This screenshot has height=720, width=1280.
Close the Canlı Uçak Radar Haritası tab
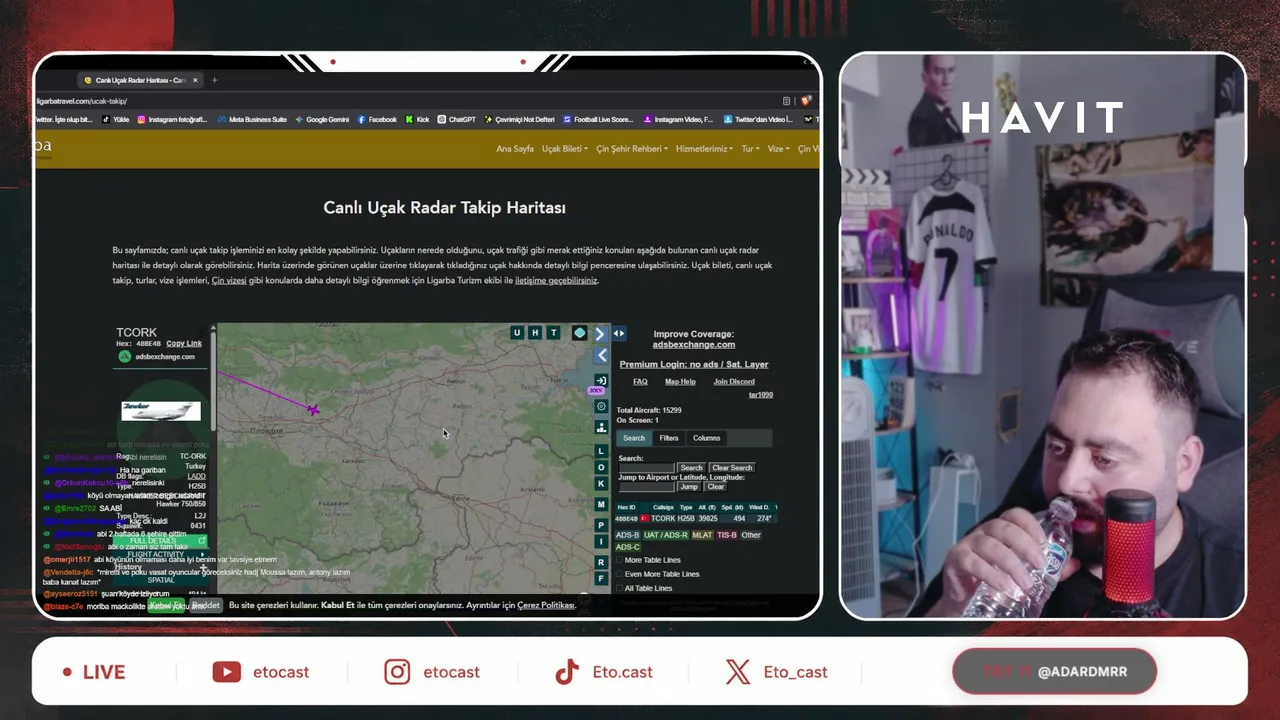pos(195,80)
